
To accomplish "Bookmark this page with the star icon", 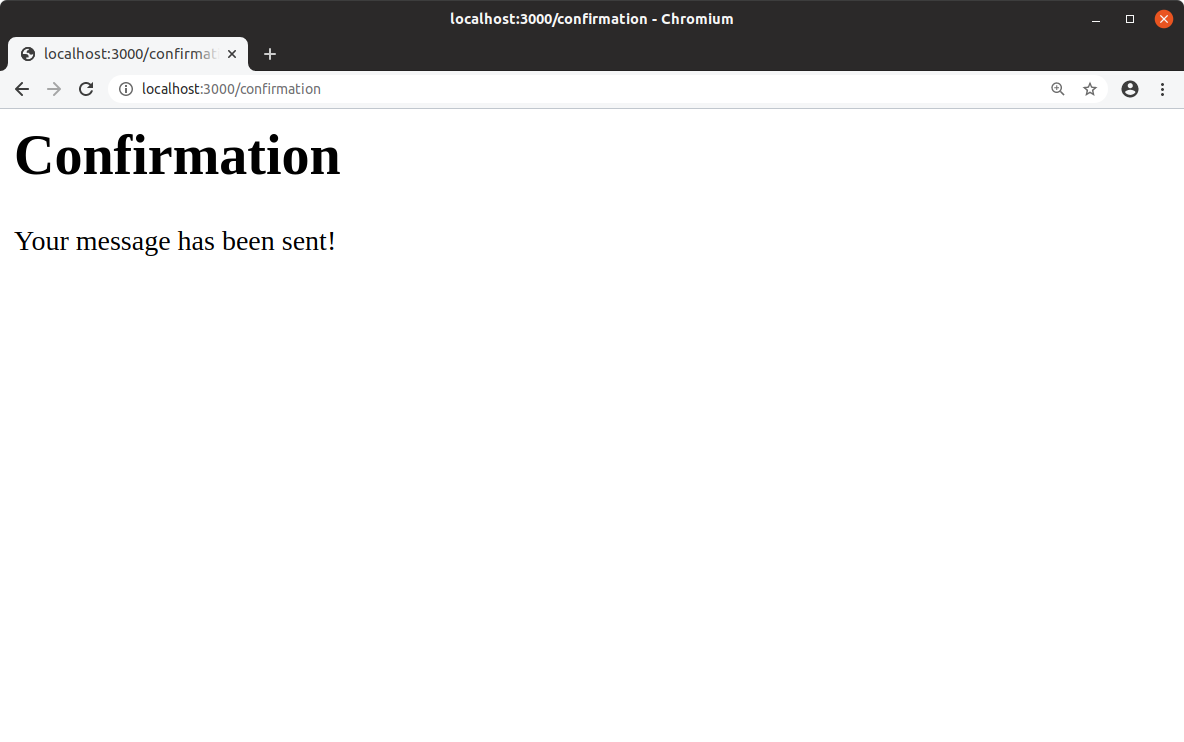I will [x=1090, y=89].
